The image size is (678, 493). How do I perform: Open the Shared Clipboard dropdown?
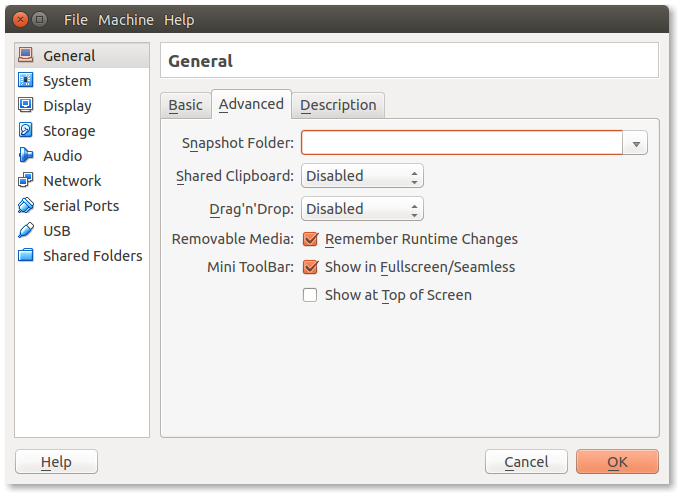click(x=362, y=176)
